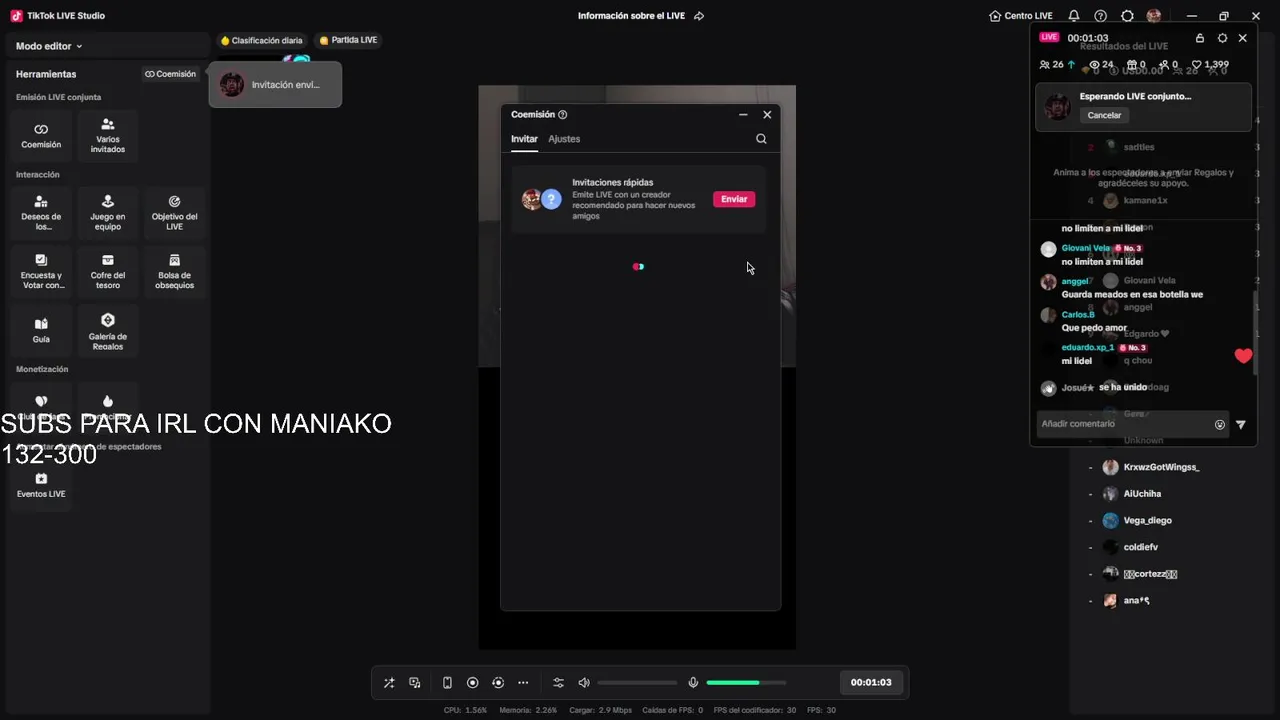Click the search icon in Coemisión dialog
Screen dimensions: 1280x720
[x=761, y=140]
